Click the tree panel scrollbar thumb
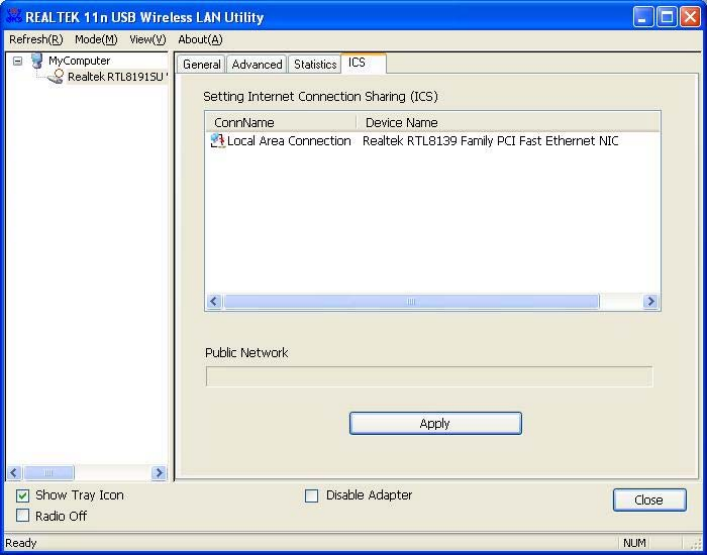The height and width of the screenshot is (555, 707). coord(49,472)
